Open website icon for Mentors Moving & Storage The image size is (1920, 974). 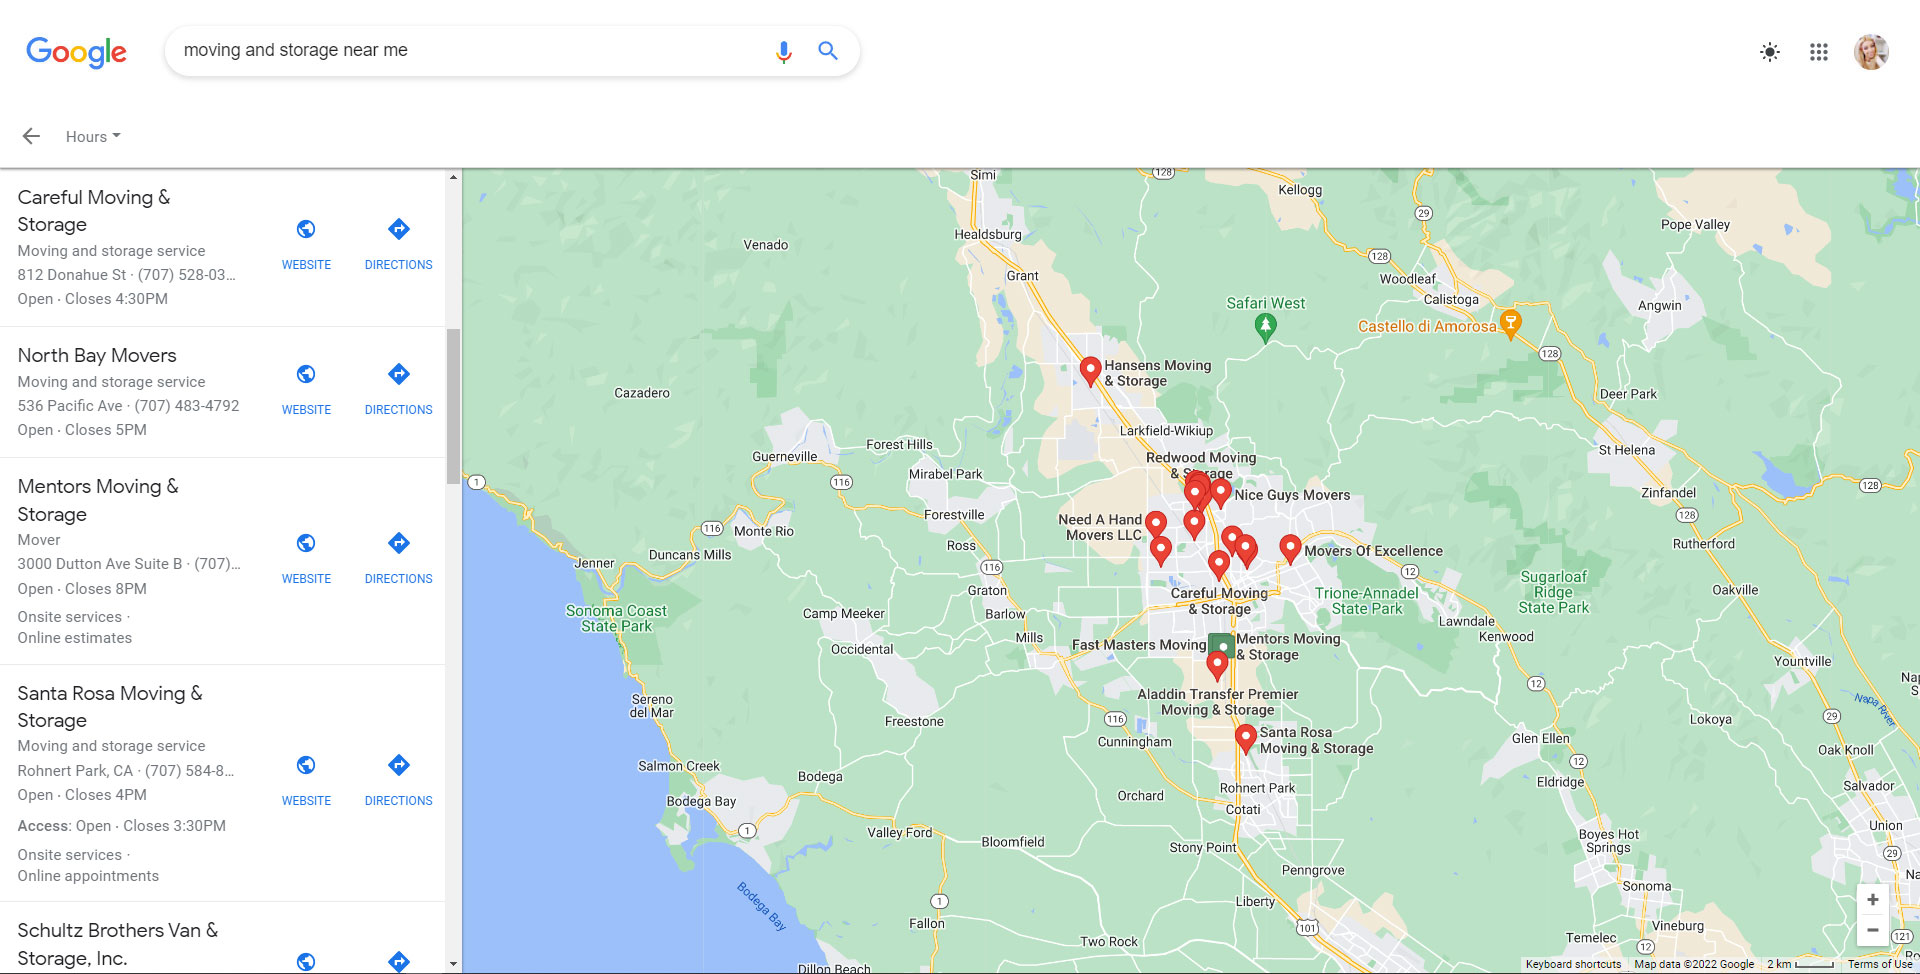pyautogui.click(x=306, y=543)
